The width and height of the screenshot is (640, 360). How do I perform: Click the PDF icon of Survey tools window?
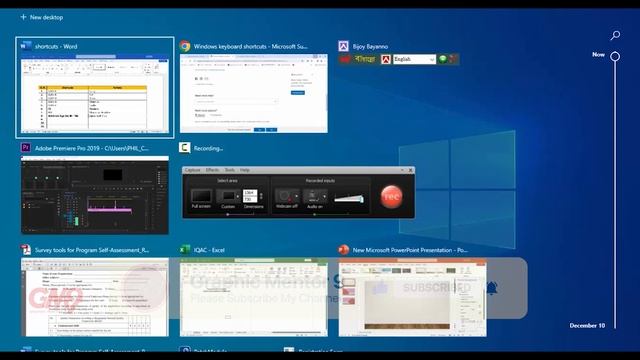[26, 249]
